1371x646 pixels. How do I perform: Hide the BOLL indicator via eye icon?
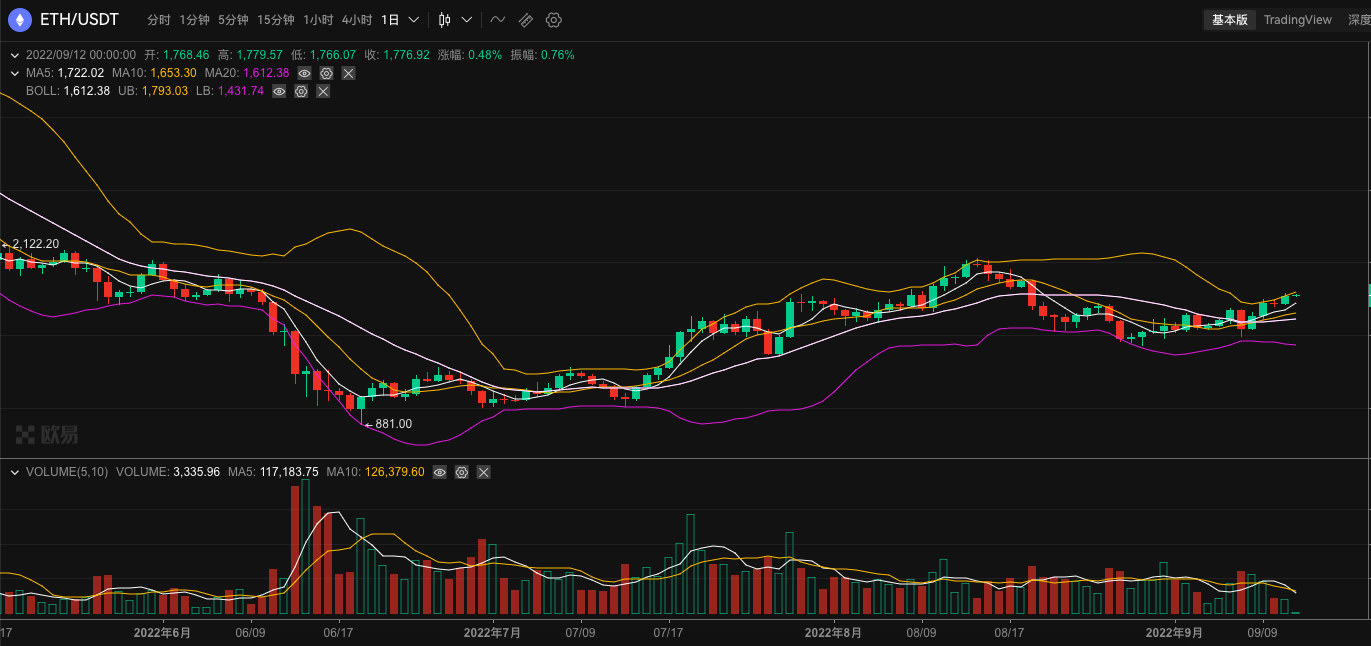(x=279, y=91)
